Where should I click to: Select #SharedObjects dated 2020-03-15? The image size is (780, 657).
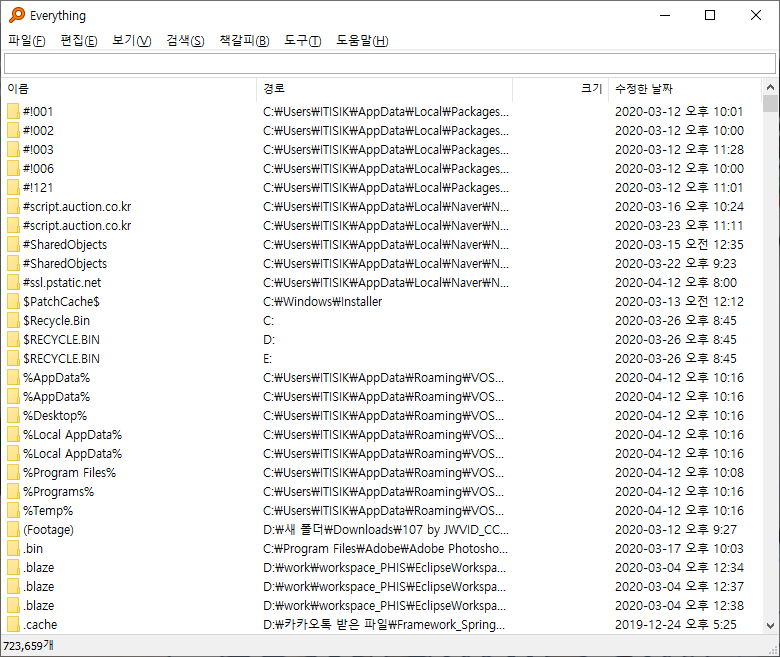click(65, 244)
